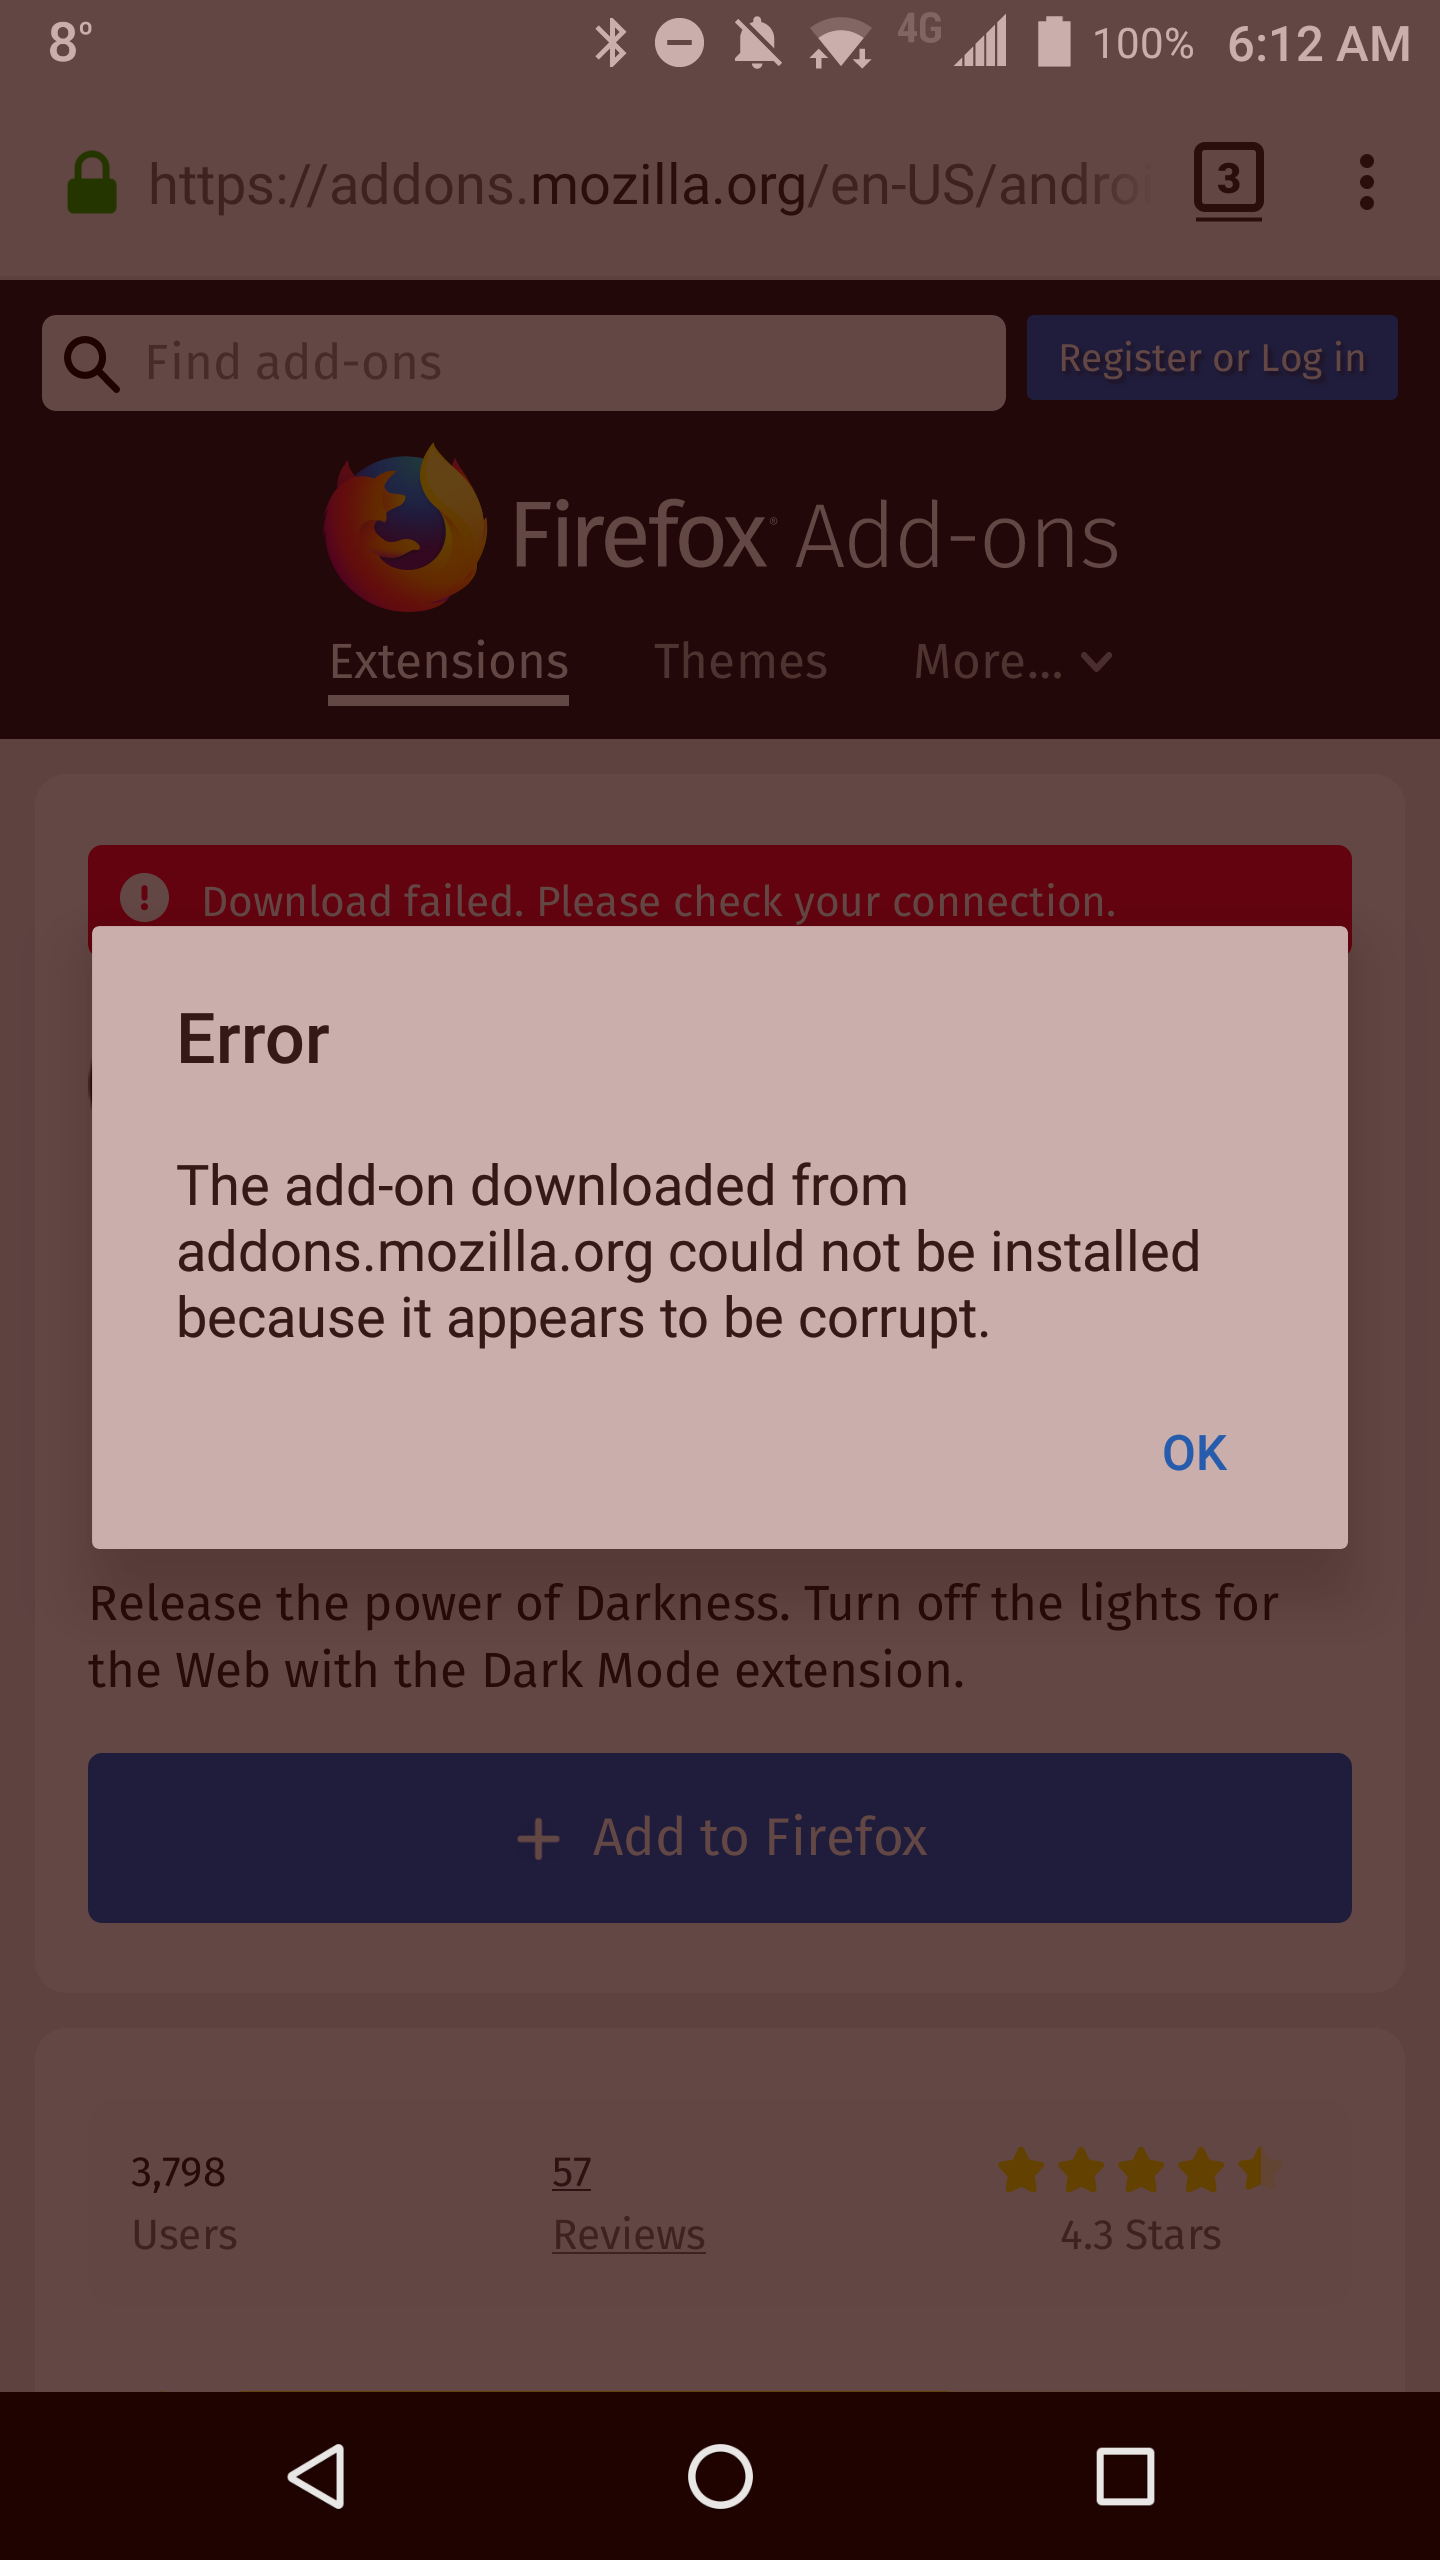
Task: Focus the Find add-ons search field
Action: pyautogui.click(x=524, y=363)
